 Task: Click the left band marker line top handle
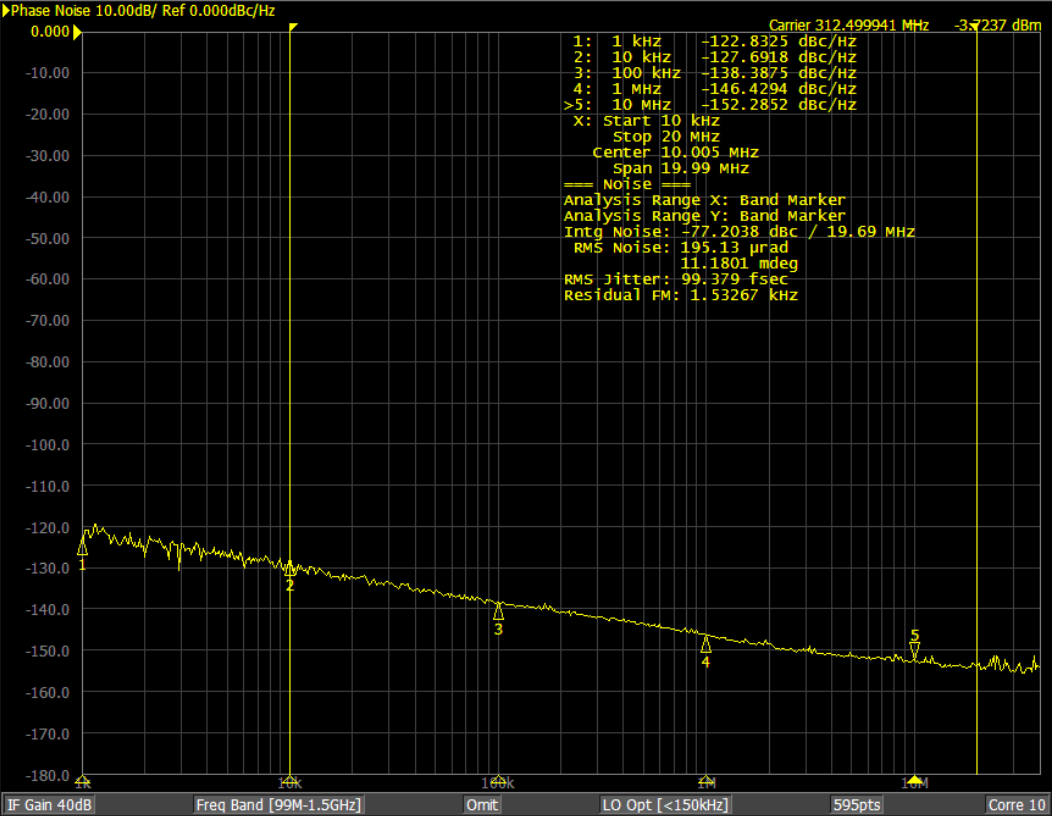point(292,27)
